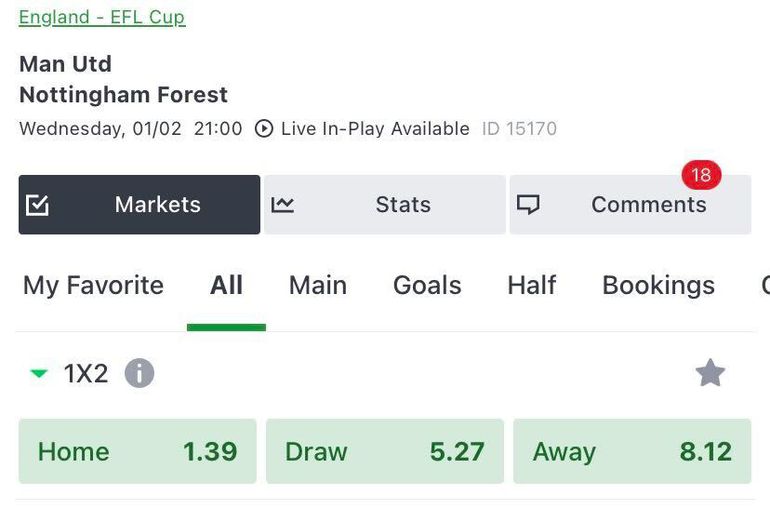Switch to the Bookings tab
770x508 pixels.
pyautogui.click(x=658, y=286)
